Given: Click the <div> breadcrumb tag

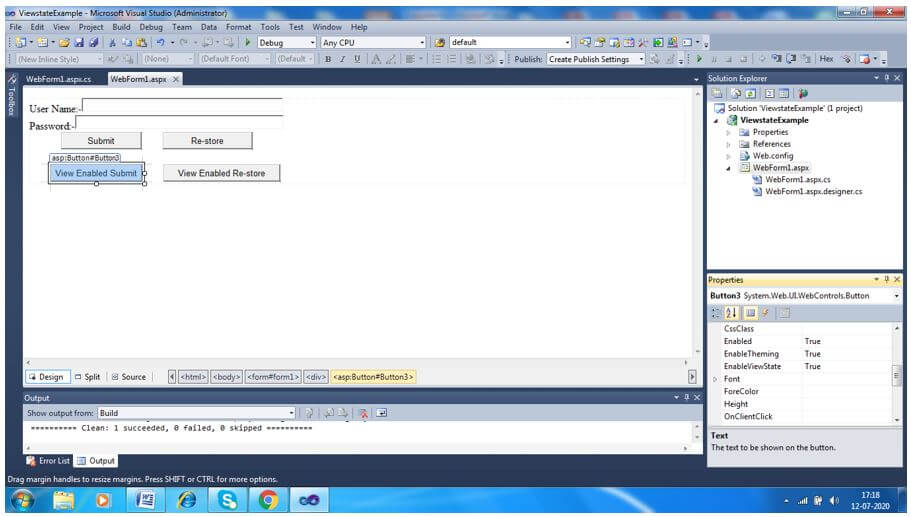Looking at the screenshot, I should click(315, 377).
